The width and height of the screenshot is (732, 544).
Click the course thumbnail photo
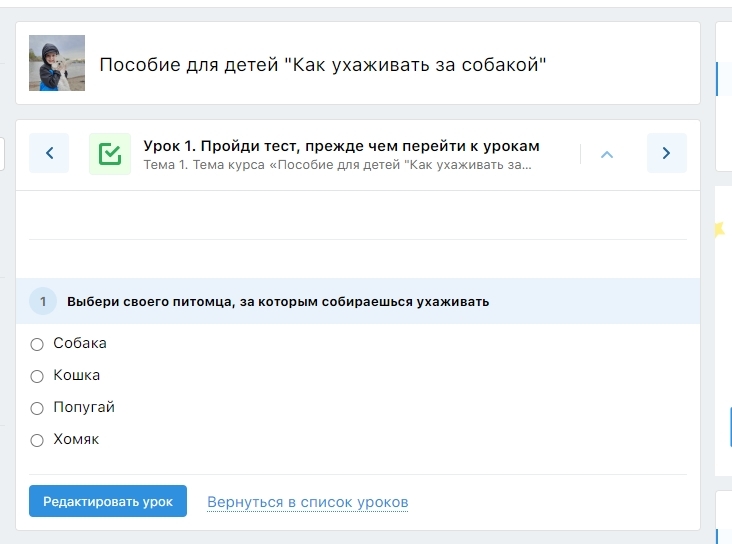click(x=57, y=63)
